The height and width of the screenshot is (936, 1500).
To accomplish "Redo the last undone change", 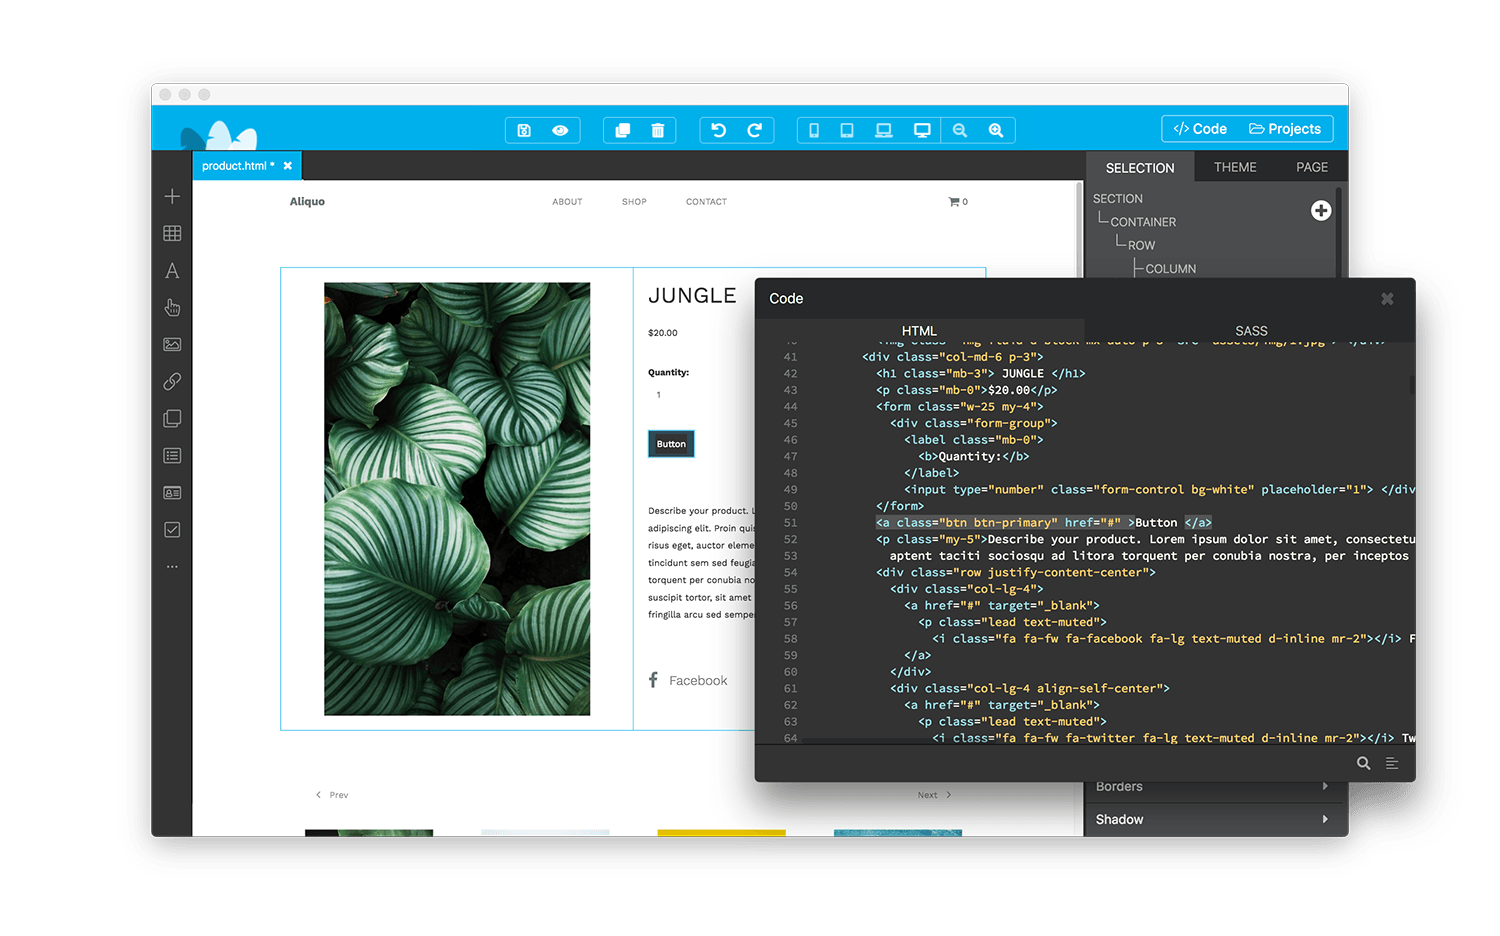I will click(755, 130).
